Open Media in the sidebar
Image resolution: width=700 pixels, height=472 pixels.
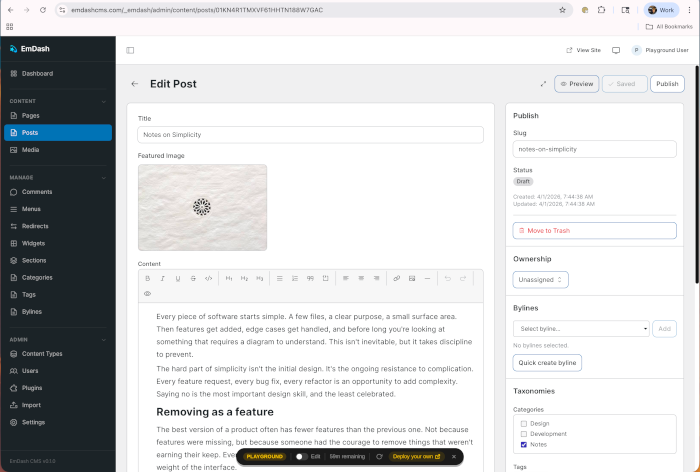(x=31, y=149)
